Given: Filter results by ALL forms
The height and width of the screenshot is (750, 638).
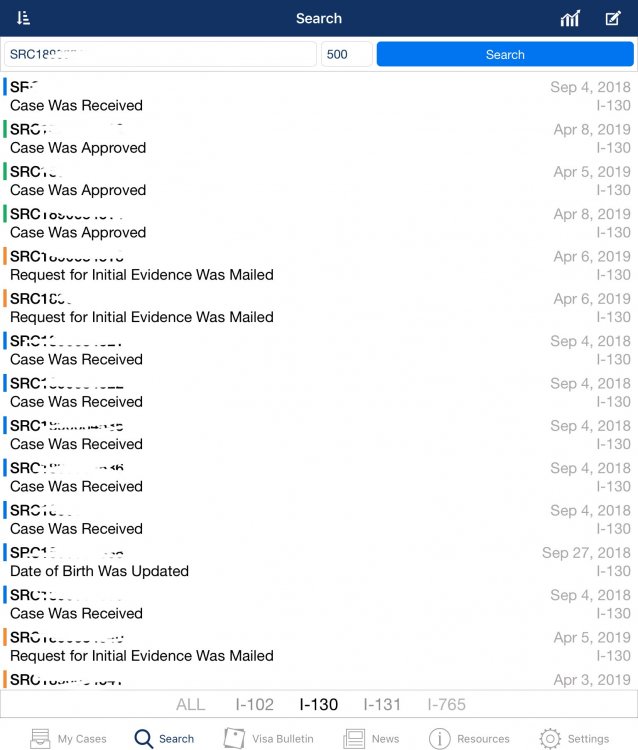Looking at the screenshot, I should click(x=190, y=704).
